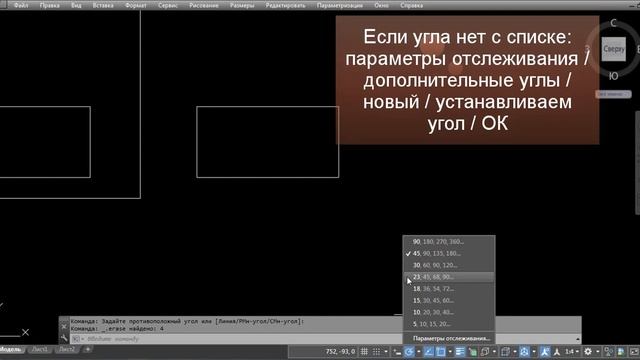This screenshot has height=360, width=640.
Task: Click the clean screen icon
Action: point(634,351)
